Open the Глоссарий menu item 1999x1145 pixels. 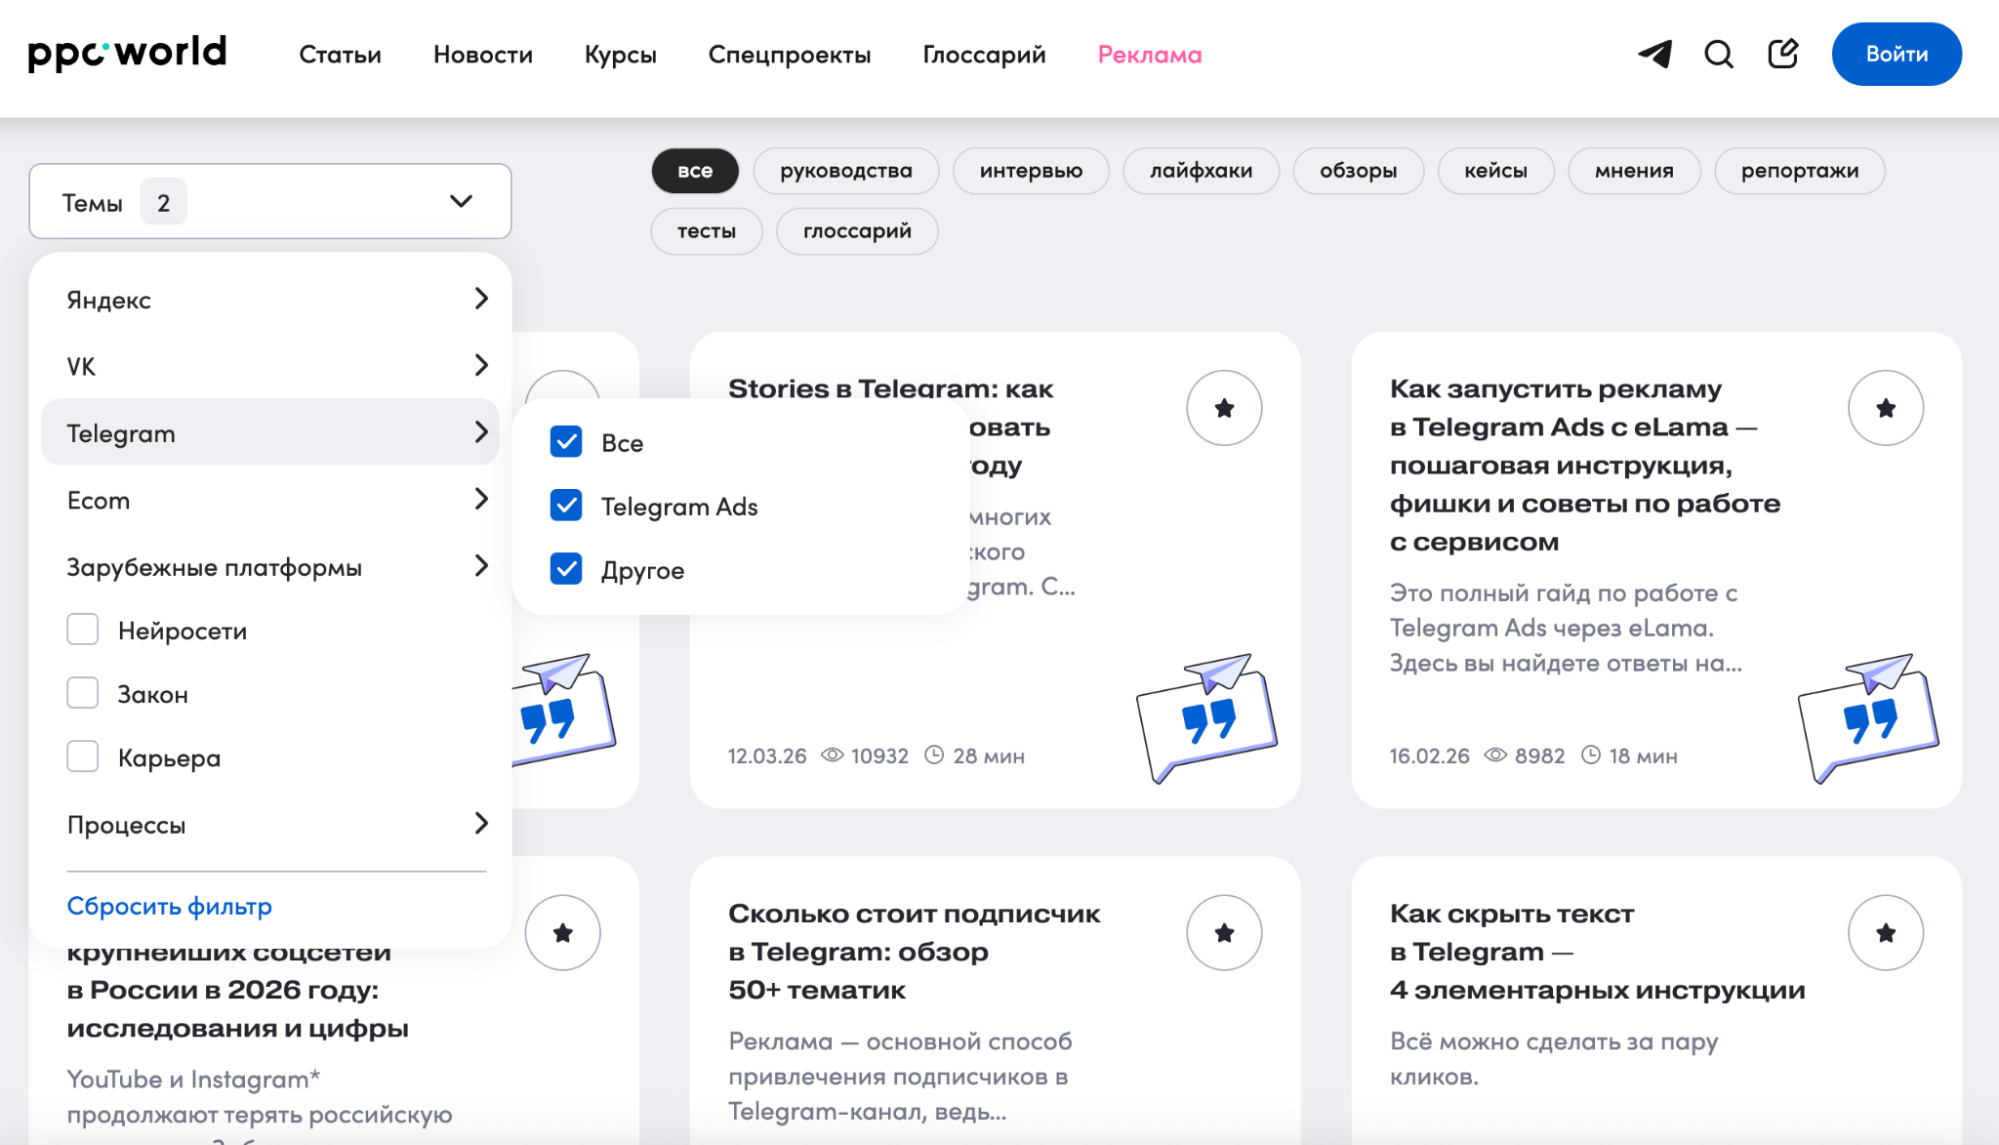coord(984,55)
